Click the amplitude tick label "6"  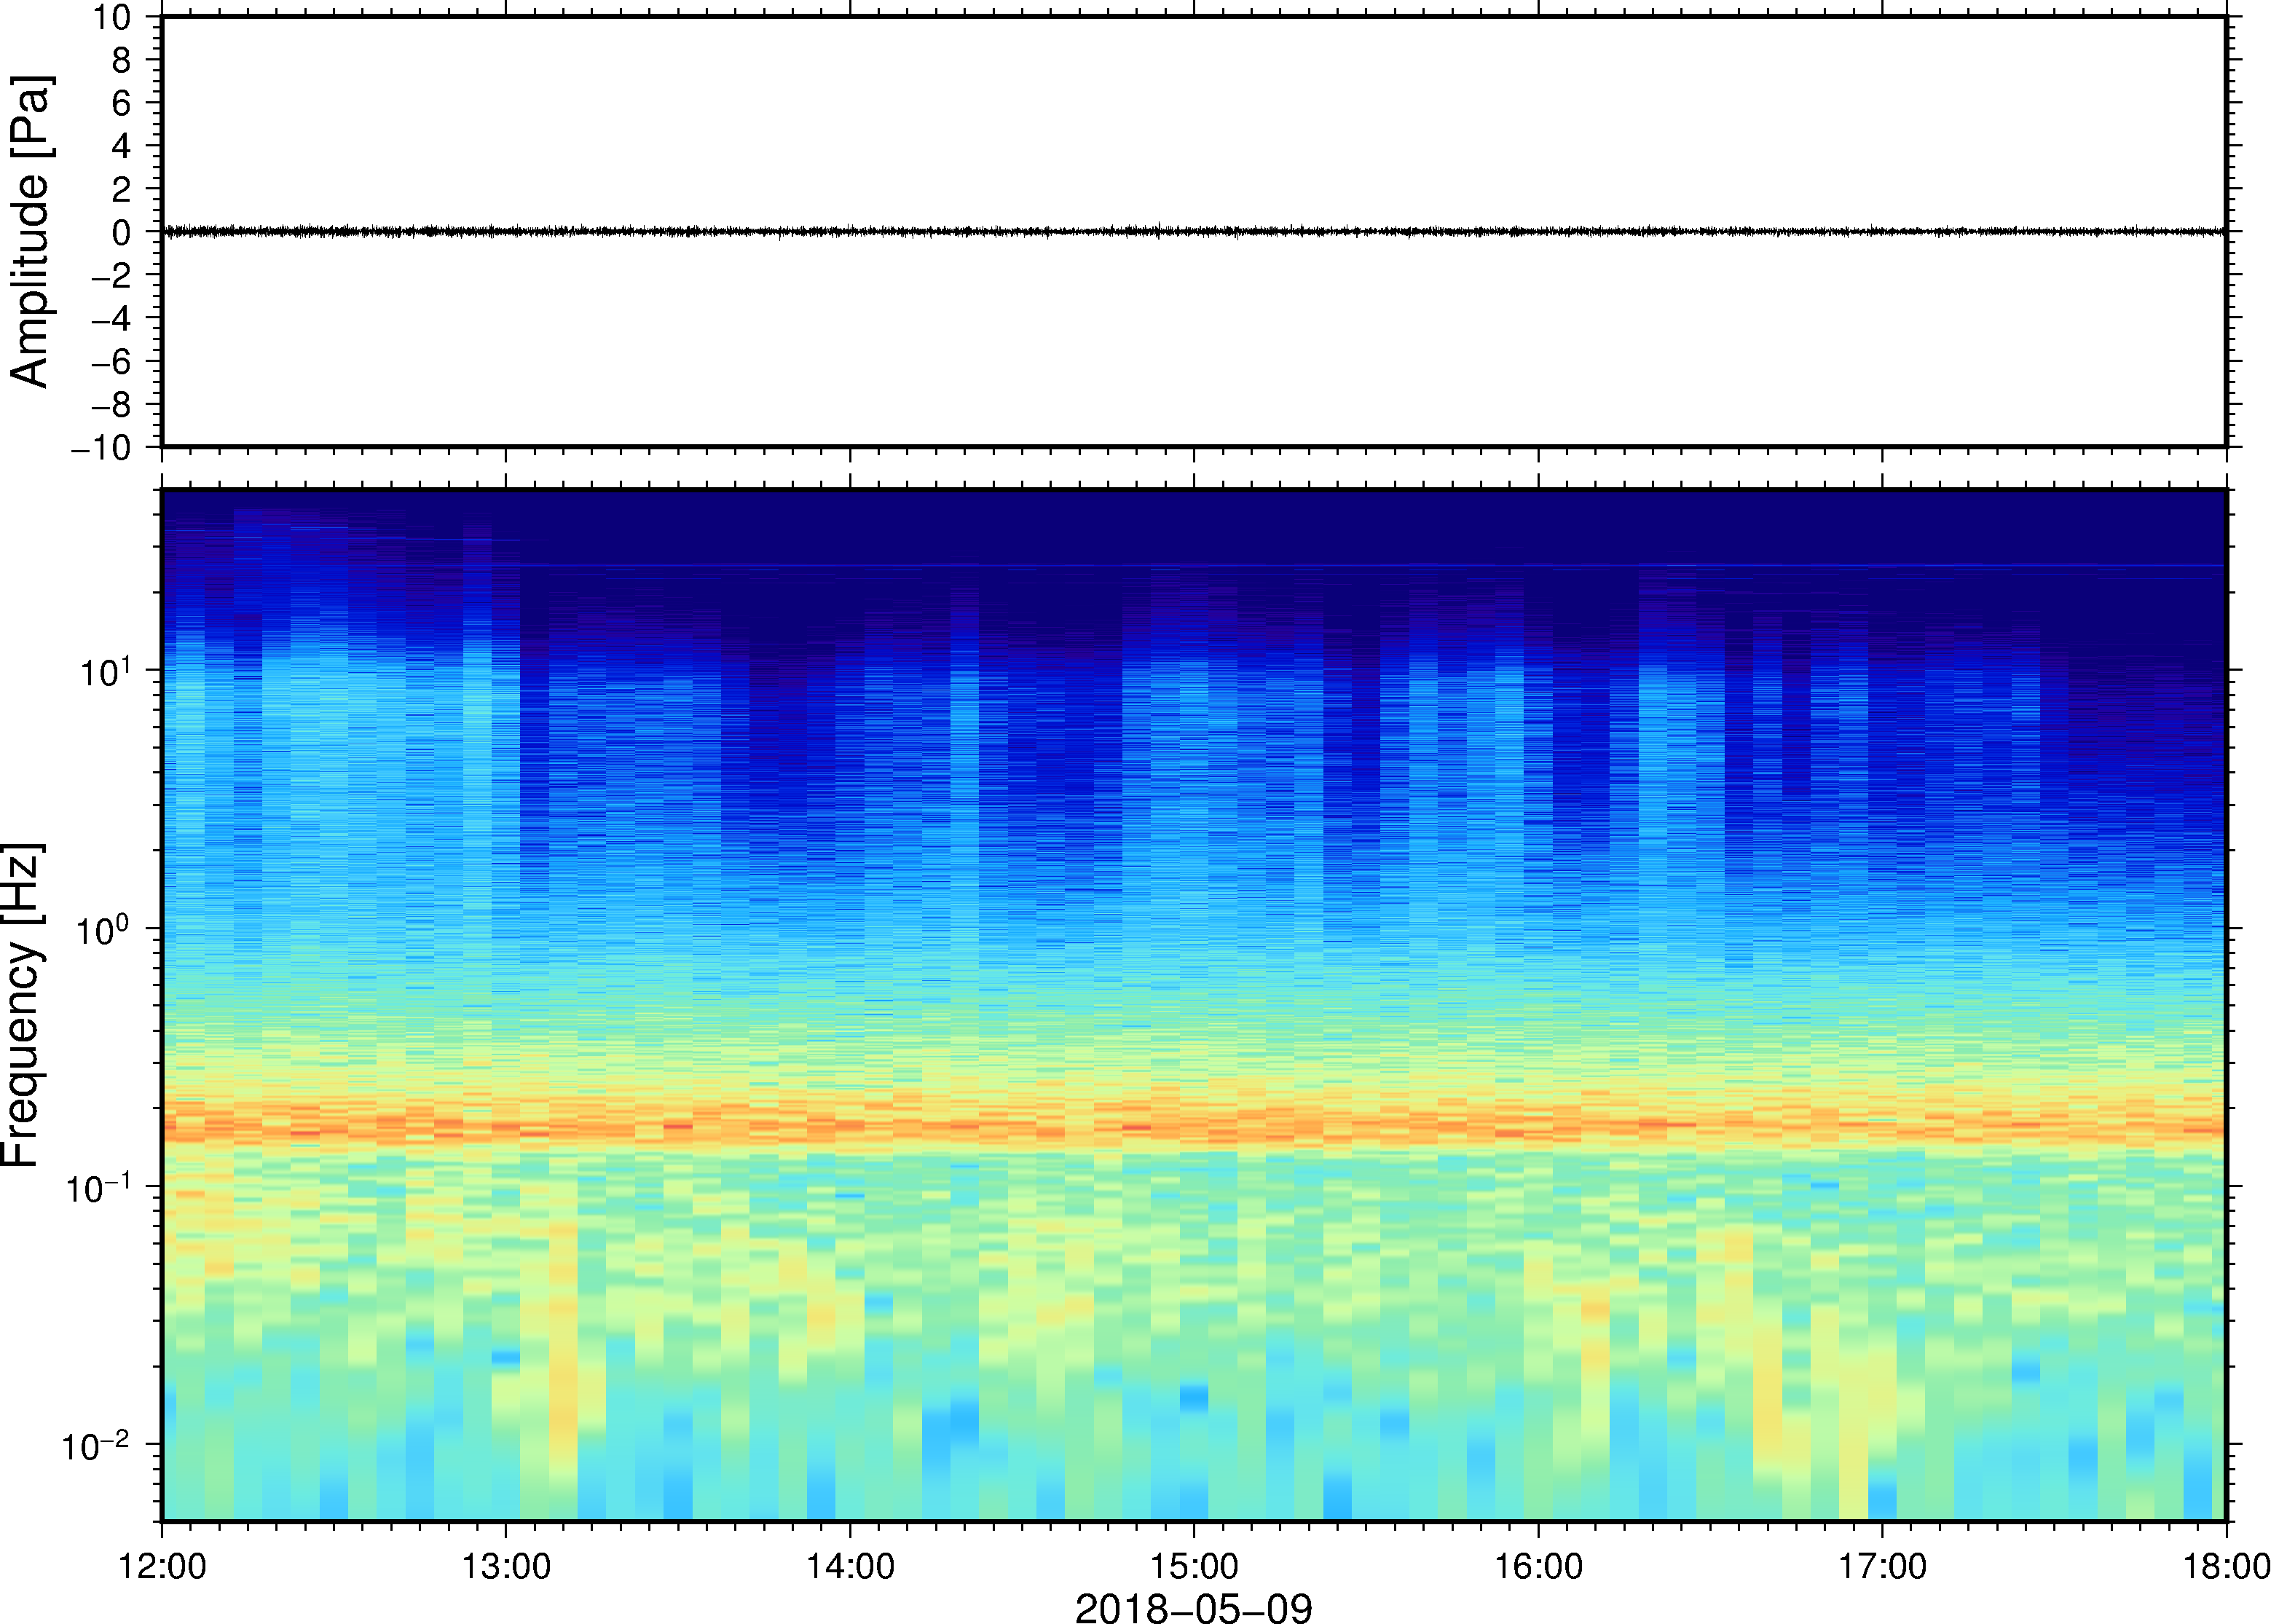pos(122,103)
